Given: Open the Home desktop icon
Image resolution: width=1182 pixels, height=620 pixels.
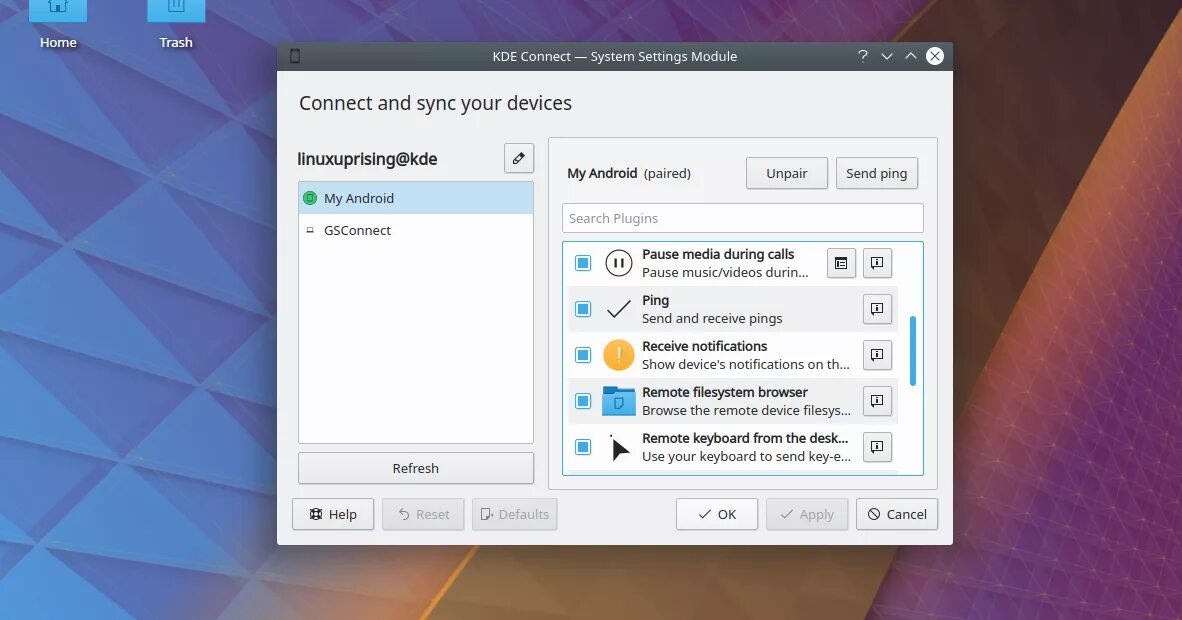Looking at the screenshot, I should pyautogui.click(x=58, y=24).
